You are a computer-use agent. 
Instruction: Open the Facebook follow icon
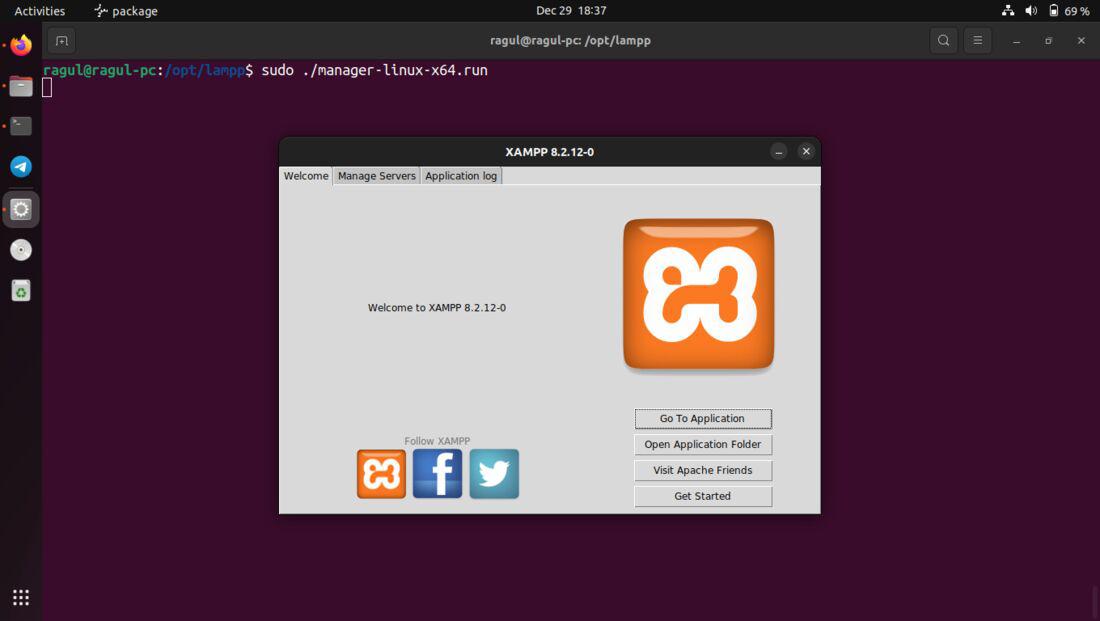(437, 474)
